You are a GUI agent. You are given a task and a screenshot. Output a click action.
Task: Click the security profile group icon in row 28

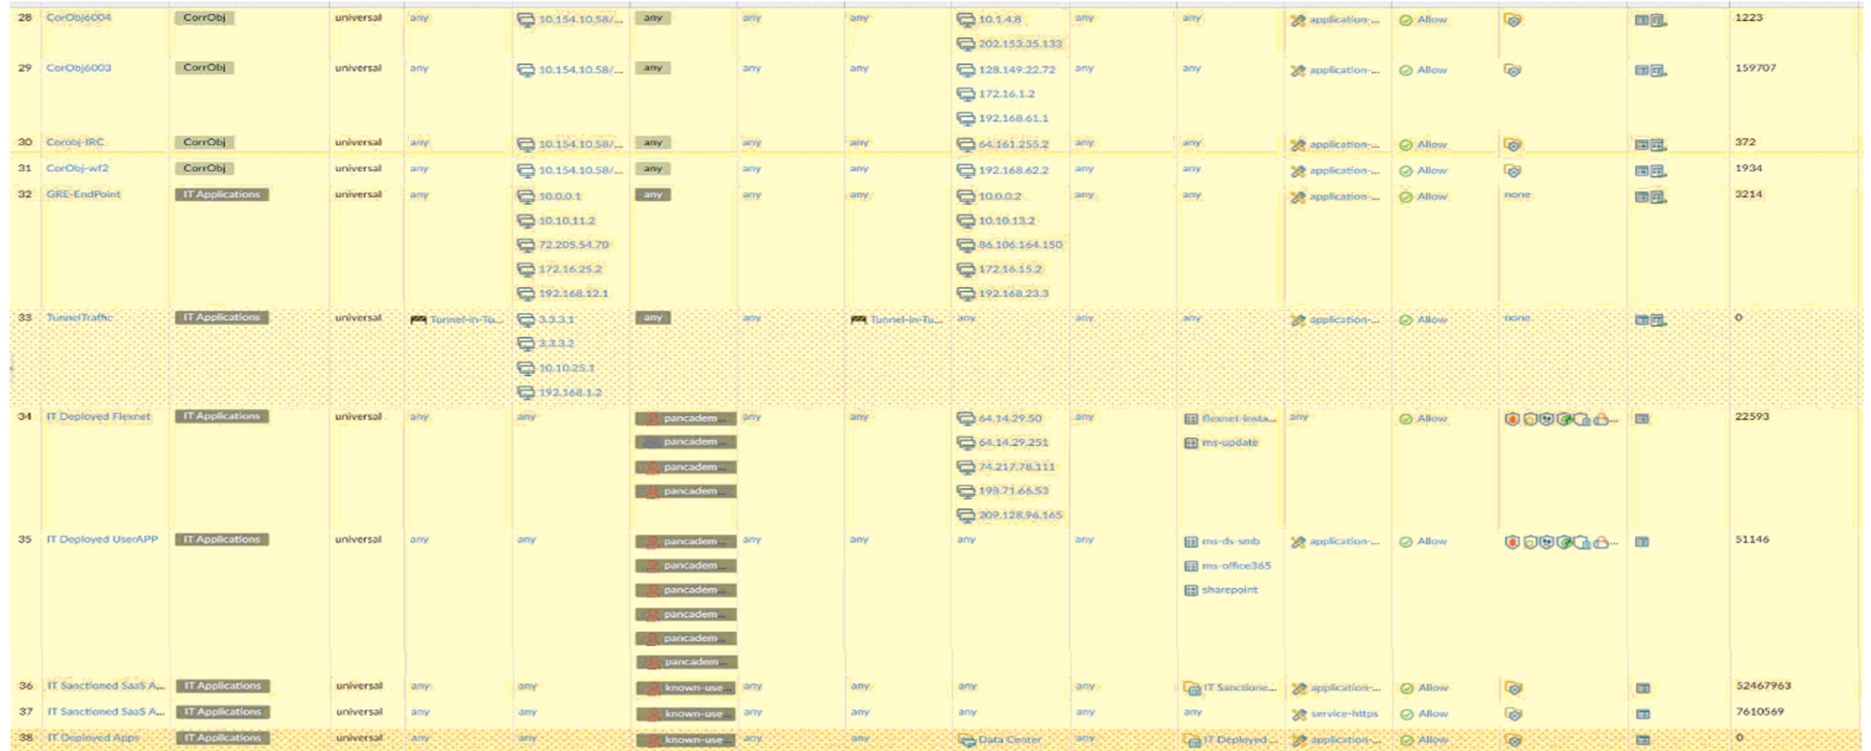pos(1512,20)
